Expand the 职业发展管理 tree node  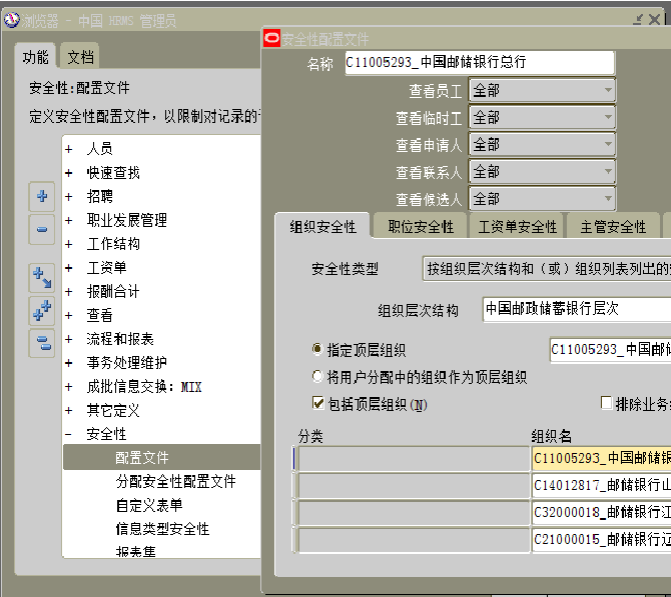tap(68, 220)
